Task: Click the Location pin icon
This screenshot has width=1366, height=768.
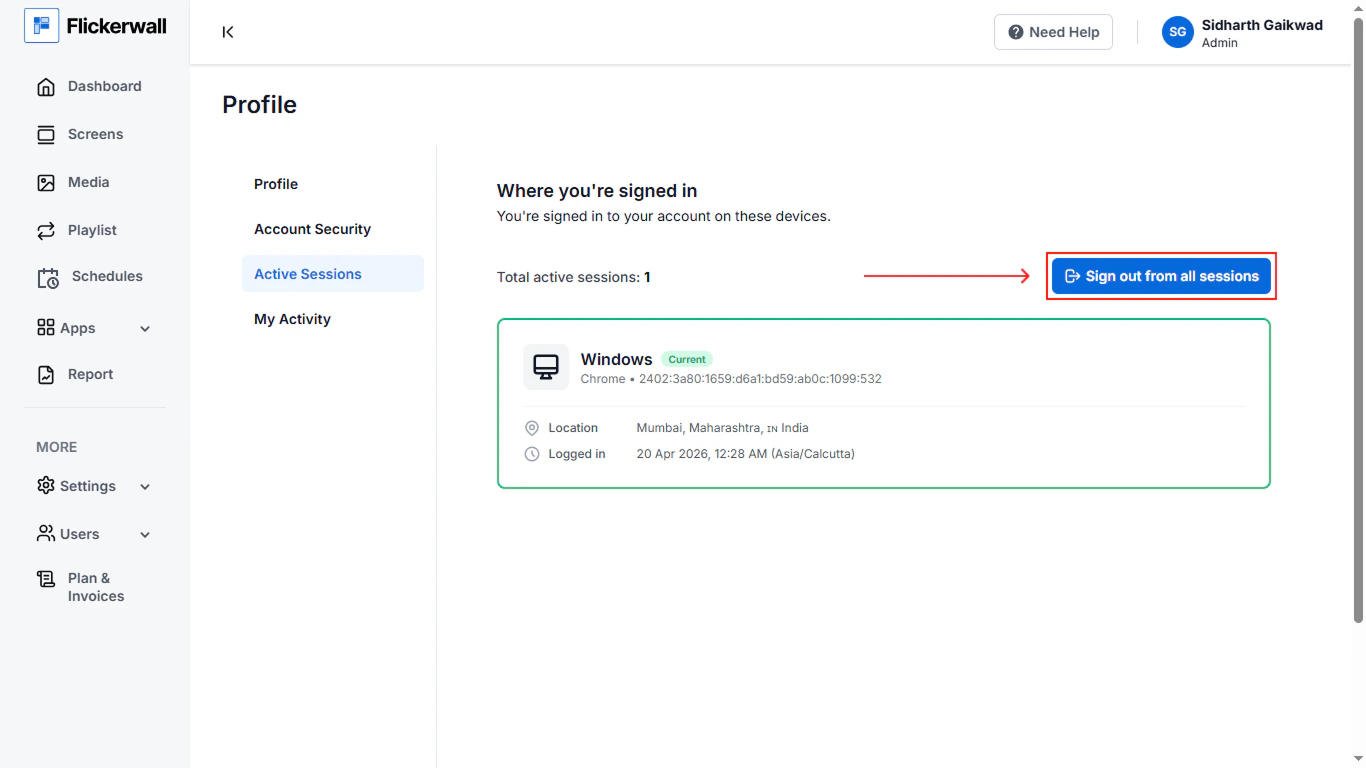Action: [x=532, y=428]
